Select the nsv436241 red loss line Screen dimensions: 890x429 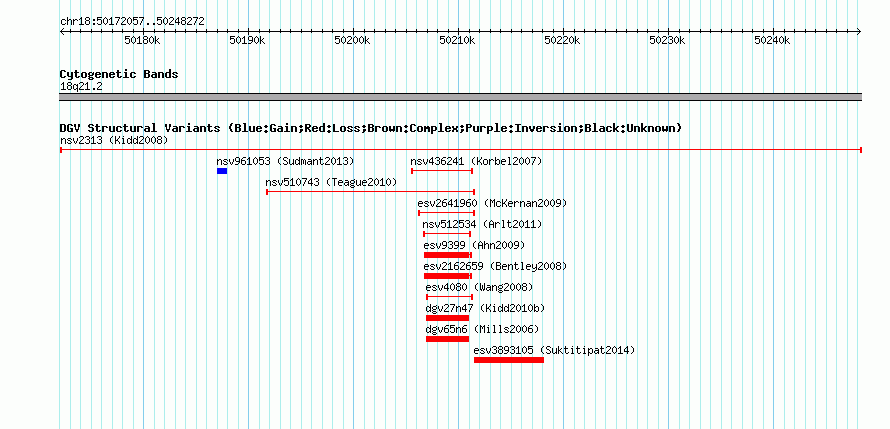click(442, 171)
